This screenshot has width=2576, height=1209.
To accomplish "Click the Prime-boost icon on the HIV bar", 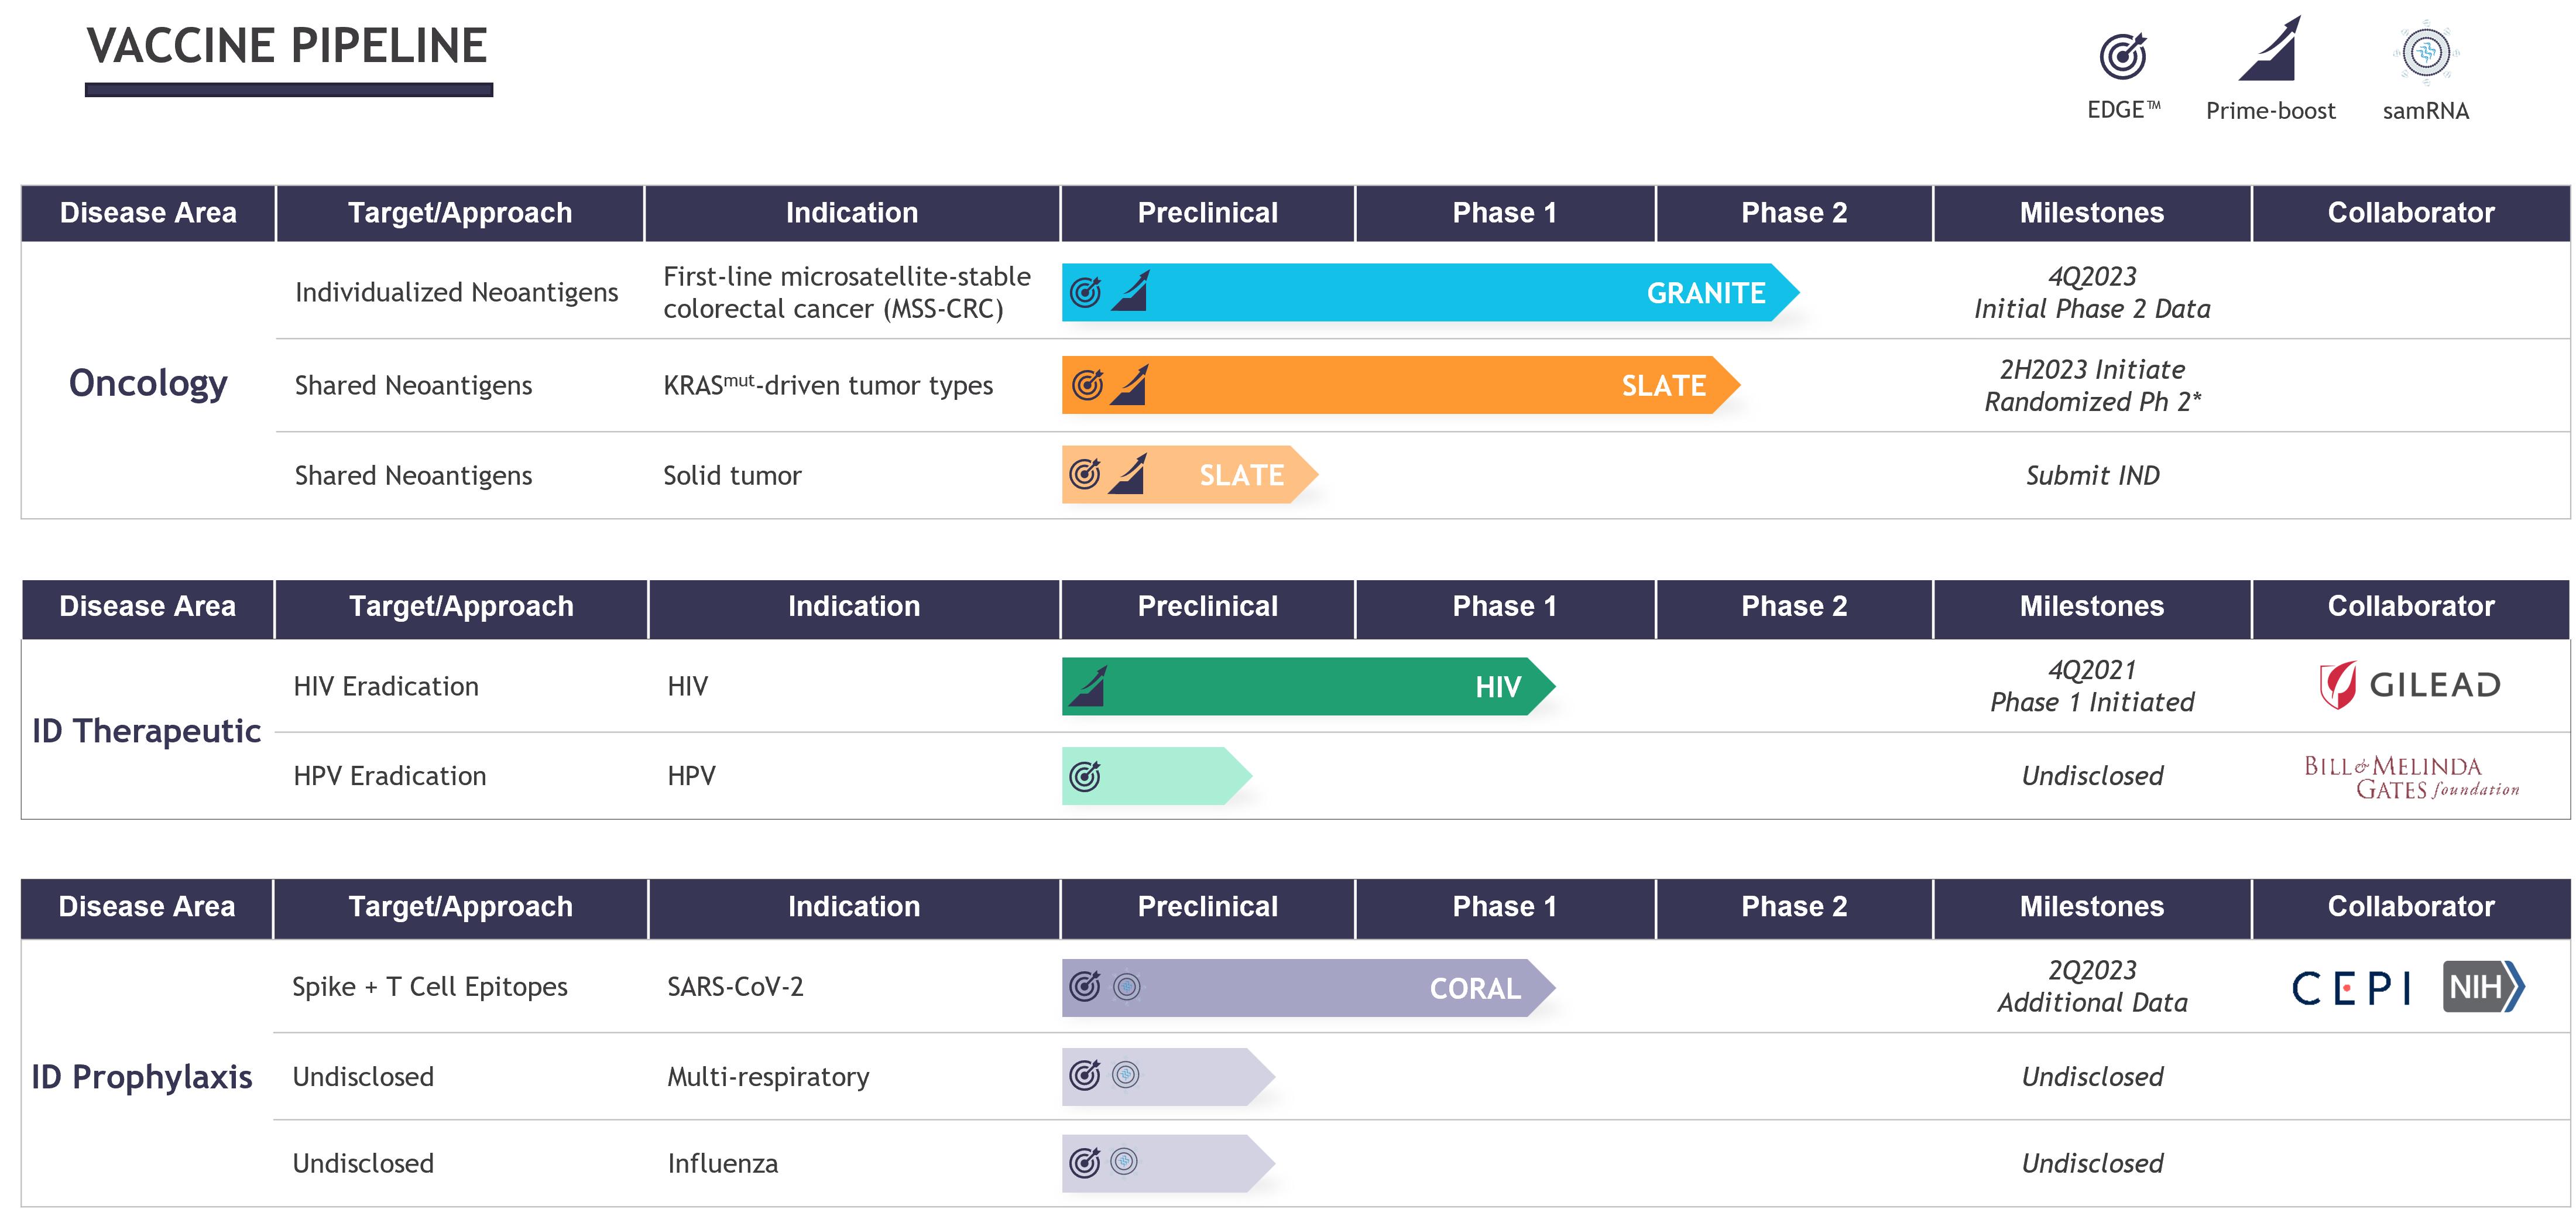I will point(1088,686).
